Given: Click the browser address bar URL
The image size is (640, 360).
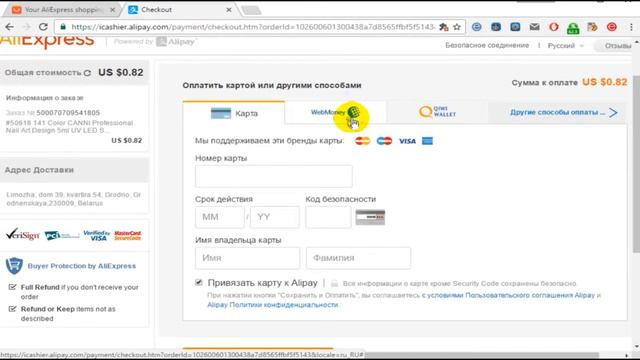Looking at the screenshot, I should click(253, 27).
